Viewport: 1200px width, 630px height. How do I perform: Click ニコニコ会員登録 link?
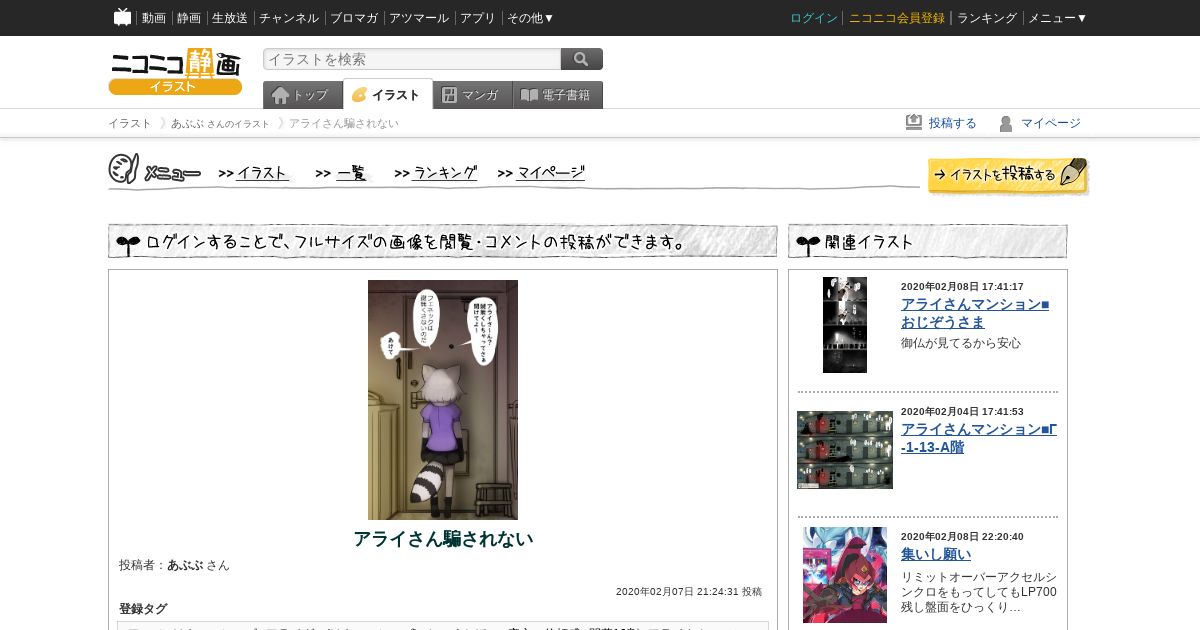pyautogui.click(x=897, y=18)
